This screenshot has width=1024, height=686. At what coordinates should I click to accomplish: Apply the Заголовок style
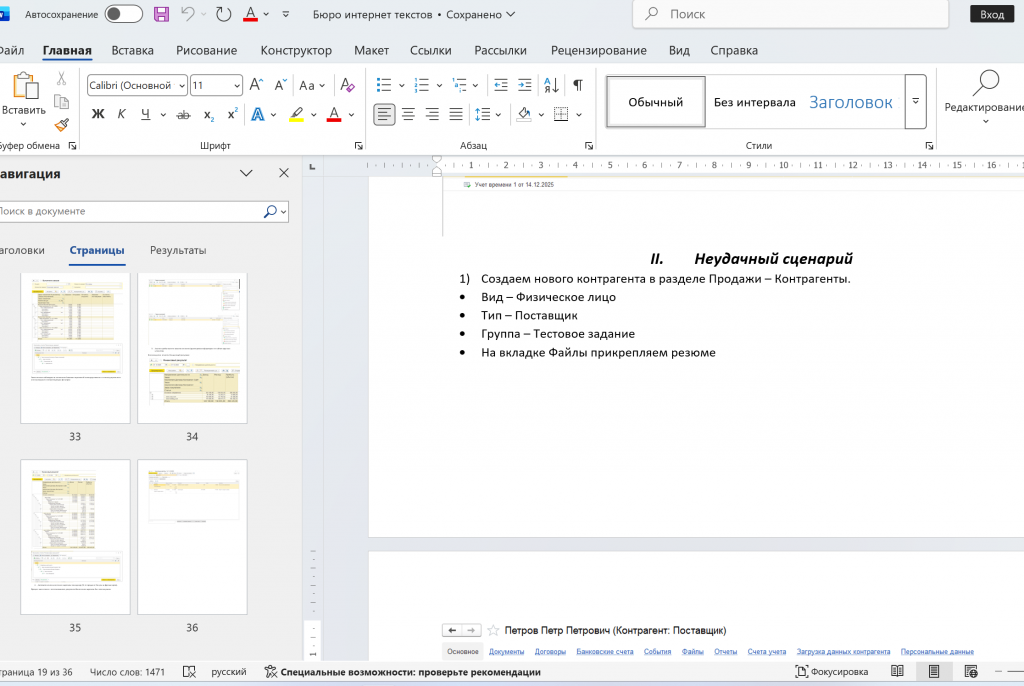point(850,101)
